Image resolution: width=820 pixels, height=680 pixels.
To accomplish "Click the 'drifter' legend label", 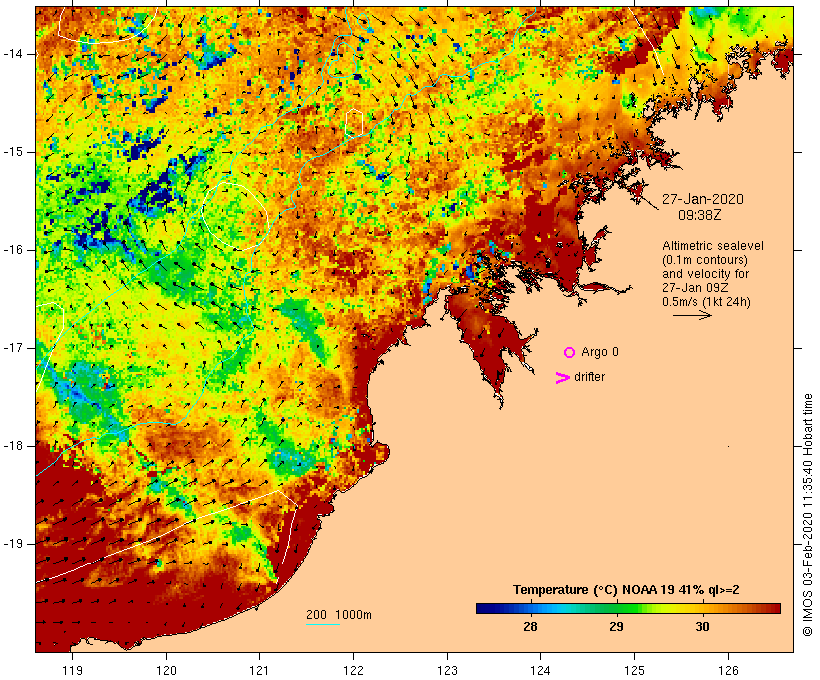I will pos(589,377).
